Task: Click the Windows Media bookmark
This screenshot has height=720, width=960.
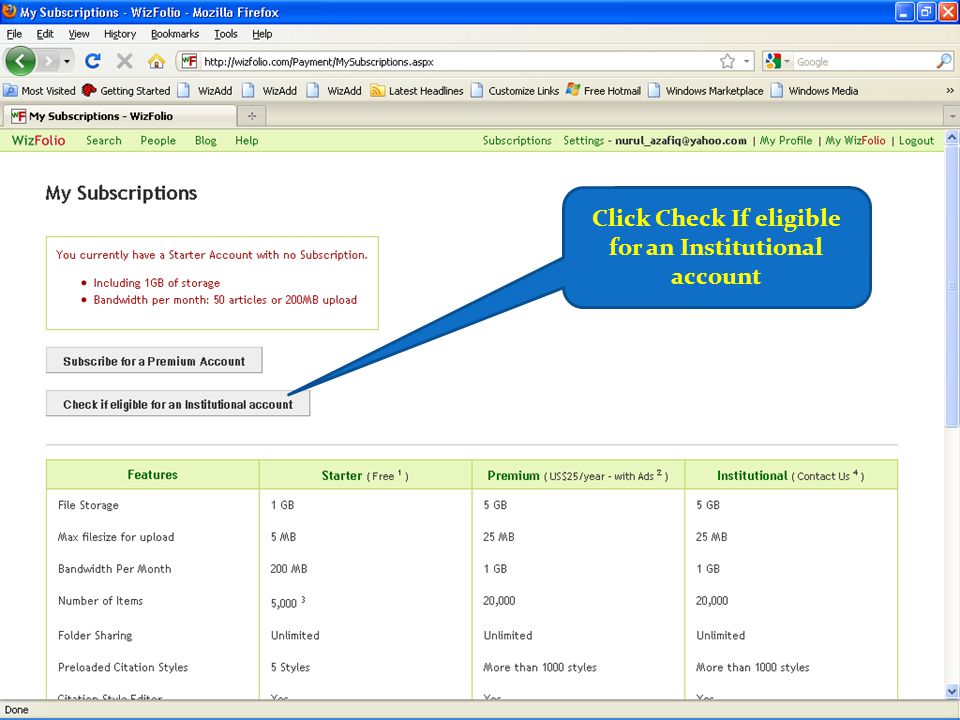Action: (x=814, y=91)
